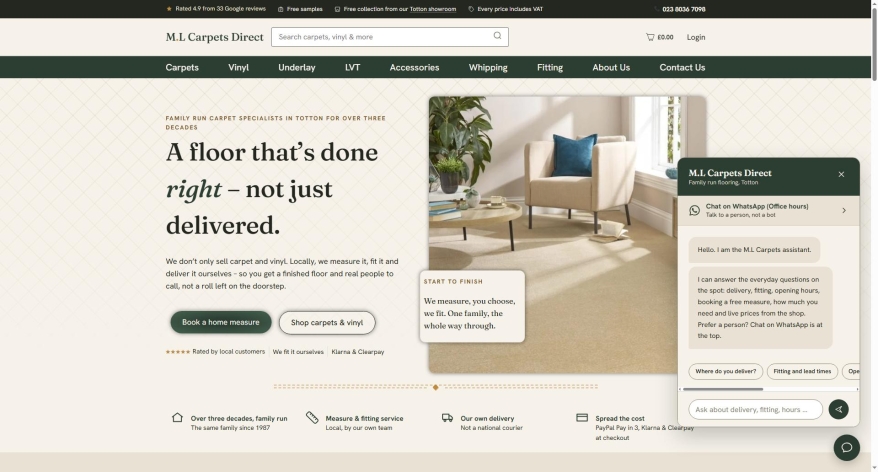878x472 pixels.
Task: Open the LVT menu
Action: click(x=352, y=67)
